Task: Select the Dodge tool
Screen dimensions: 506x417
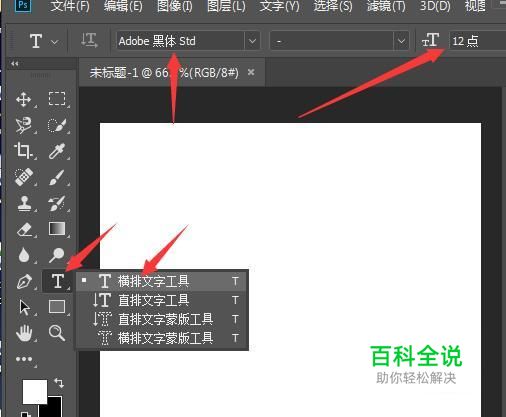Action: [x=57, y=255]
